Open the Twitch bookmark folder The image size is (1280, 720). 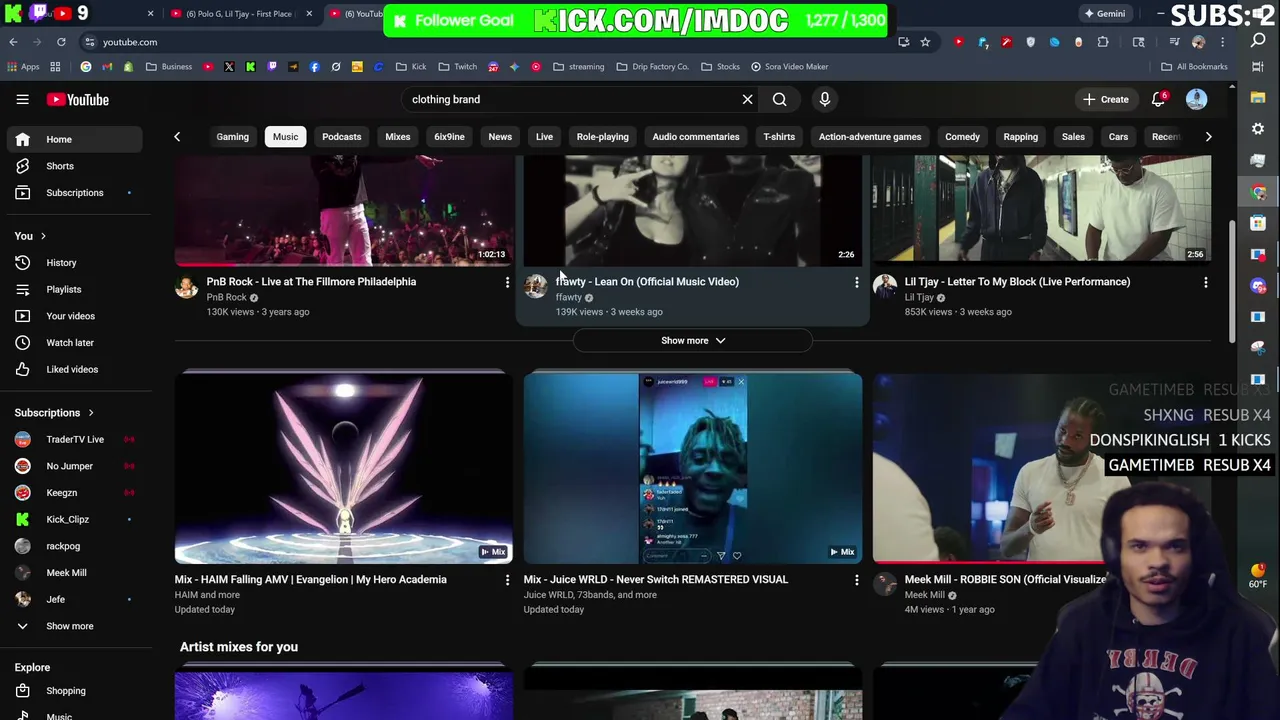(457, 67)
